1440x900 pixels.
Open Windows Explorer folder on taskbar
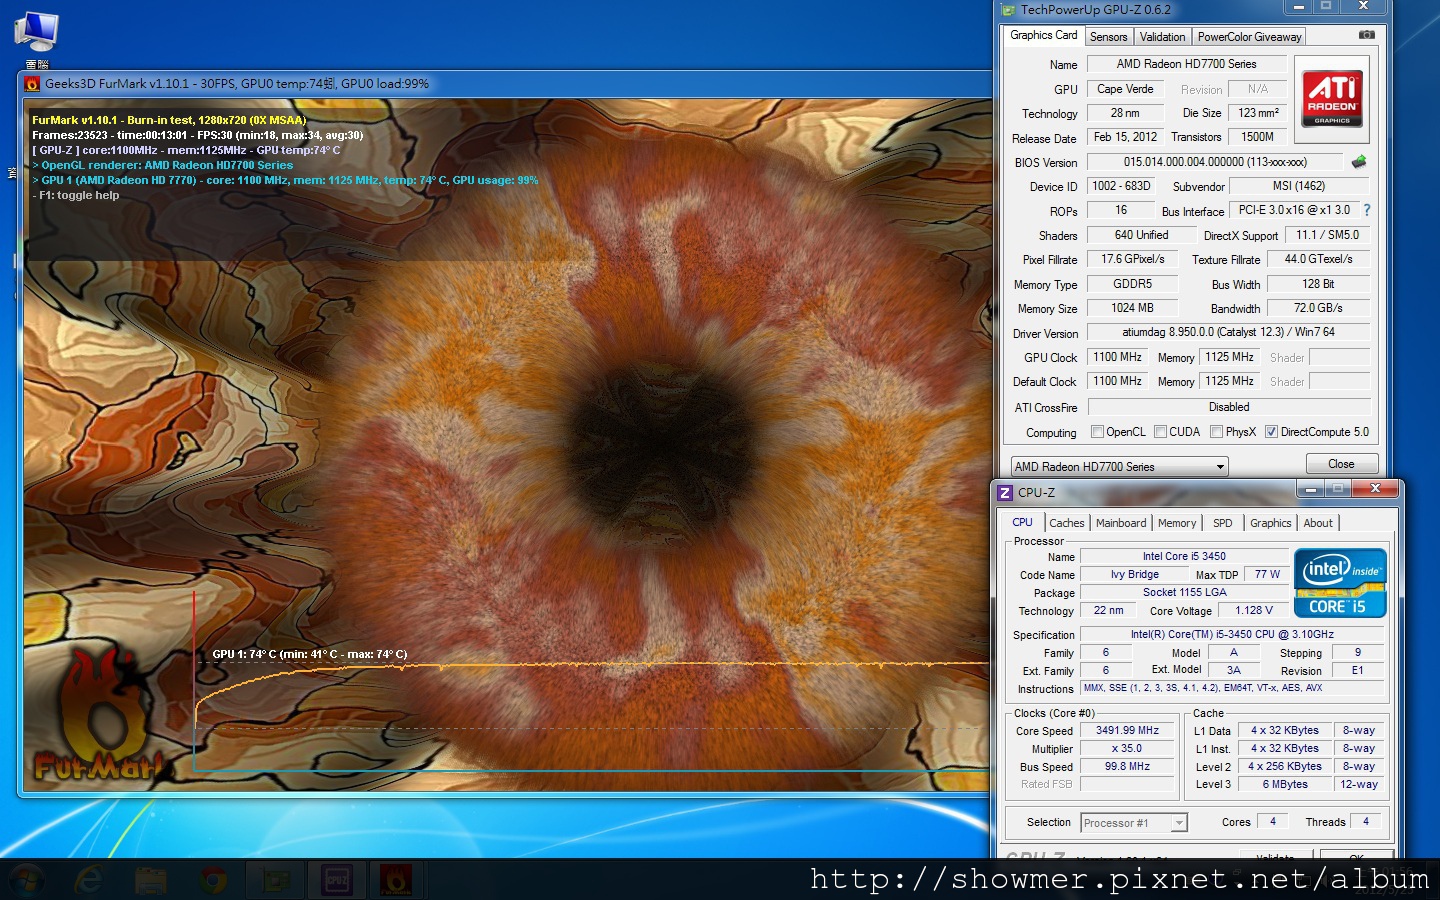click(x=151, y=880)
